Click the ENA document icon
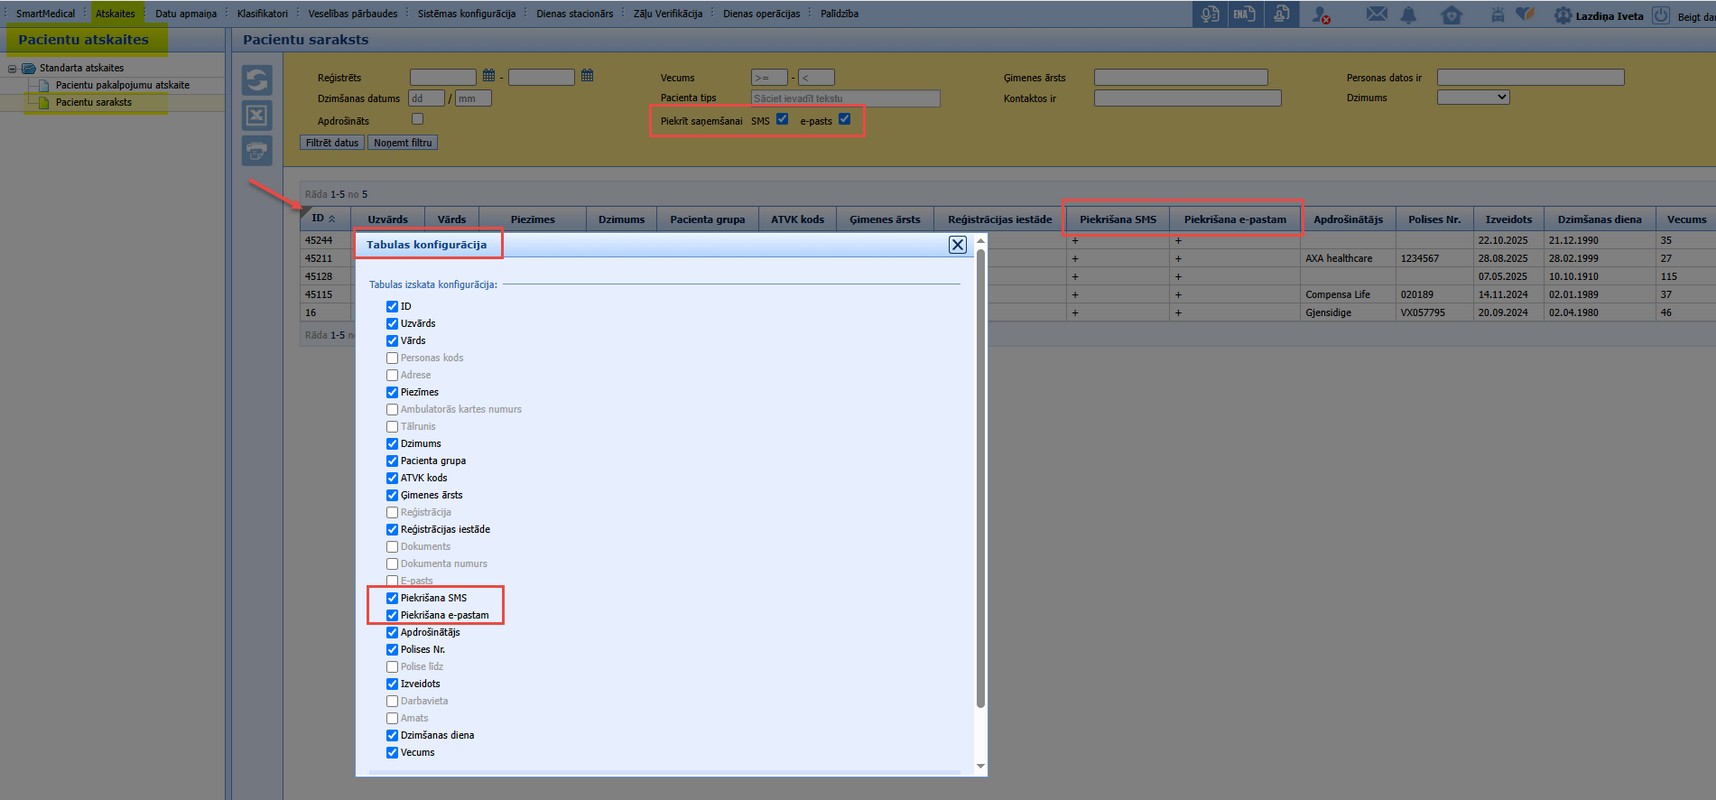The height and width of the screenshot is (800, 1716). [x=1244, y=14]
